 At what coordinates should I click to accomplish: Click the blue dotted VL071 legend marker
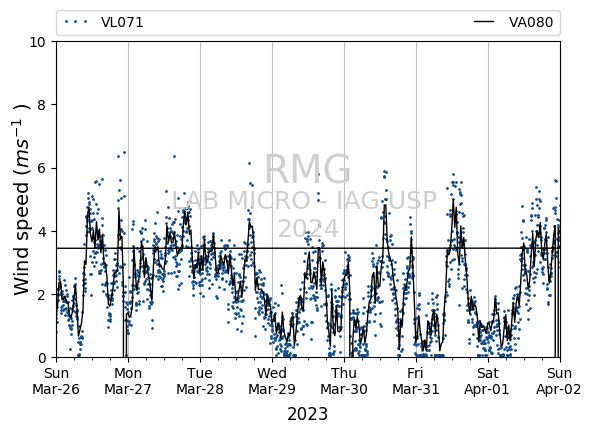point(76,22)
